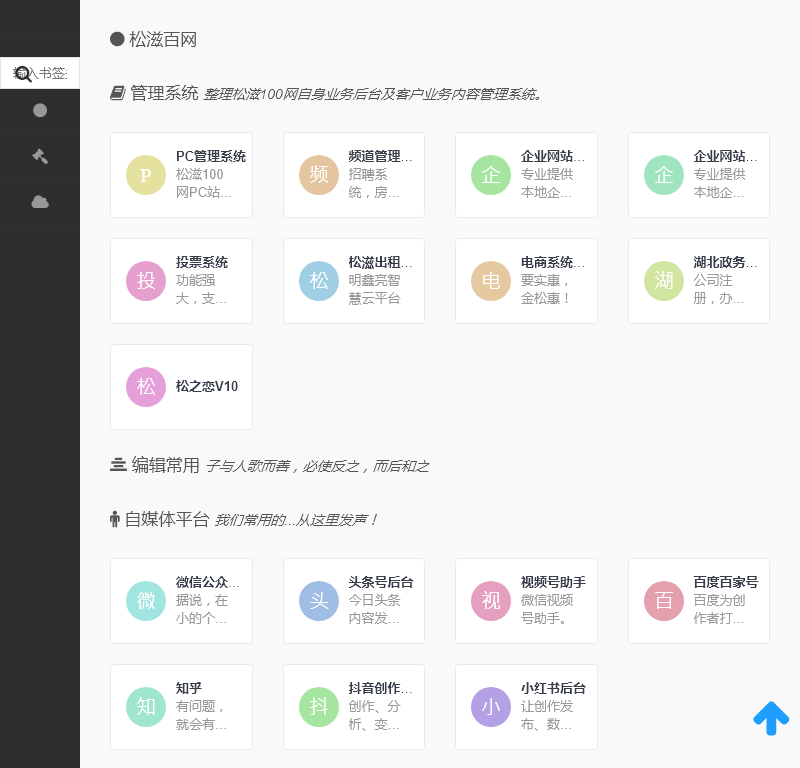This screenshot has width=800, height=768.
Task: Click the circle icon in the sidebar
Action: pyautogui.click(x=40, y=111)
